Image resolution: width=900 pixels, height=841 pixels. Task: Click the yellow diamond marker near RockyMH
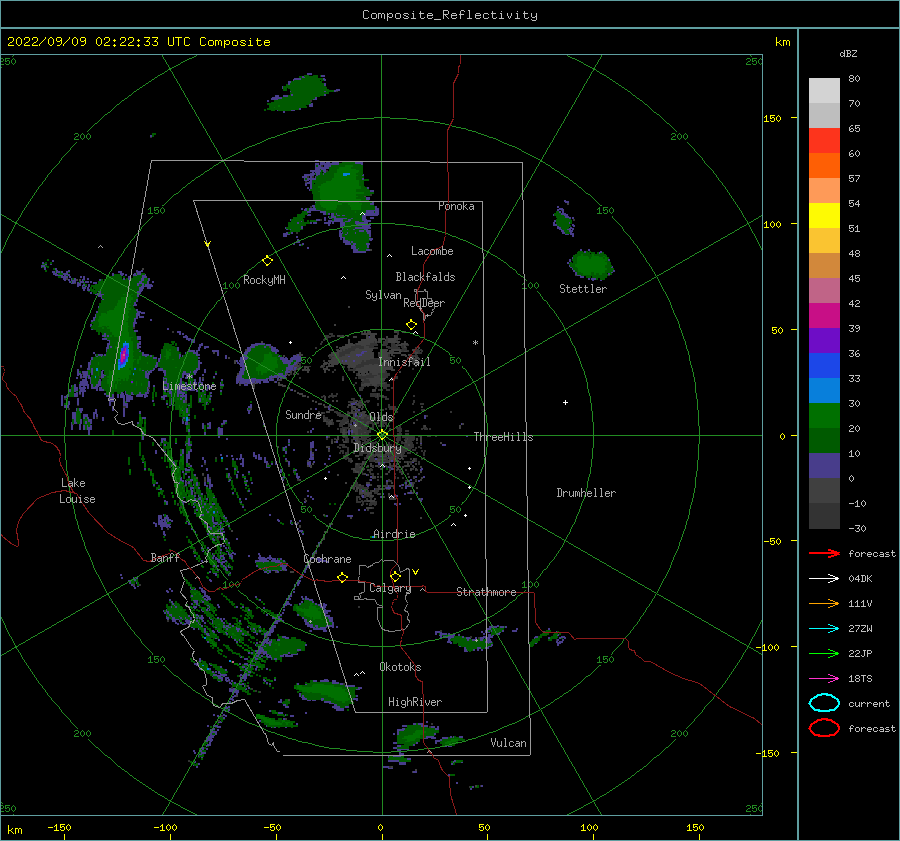267,261
